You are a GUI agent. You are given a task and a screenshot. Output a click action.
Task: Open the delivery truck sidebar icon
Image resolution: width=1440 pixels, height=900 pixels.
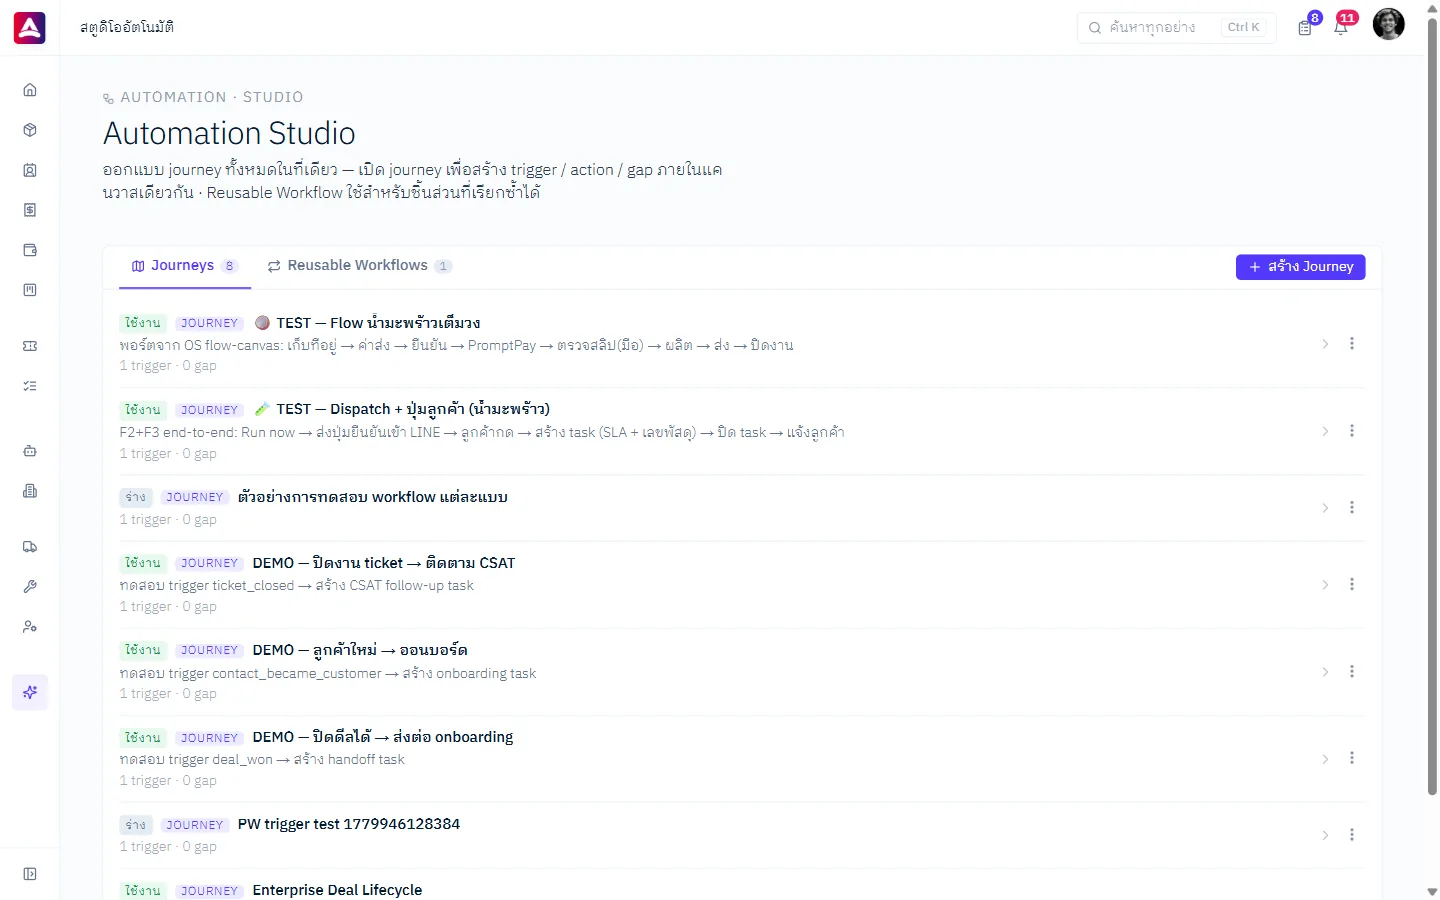[x=30, y=547]
